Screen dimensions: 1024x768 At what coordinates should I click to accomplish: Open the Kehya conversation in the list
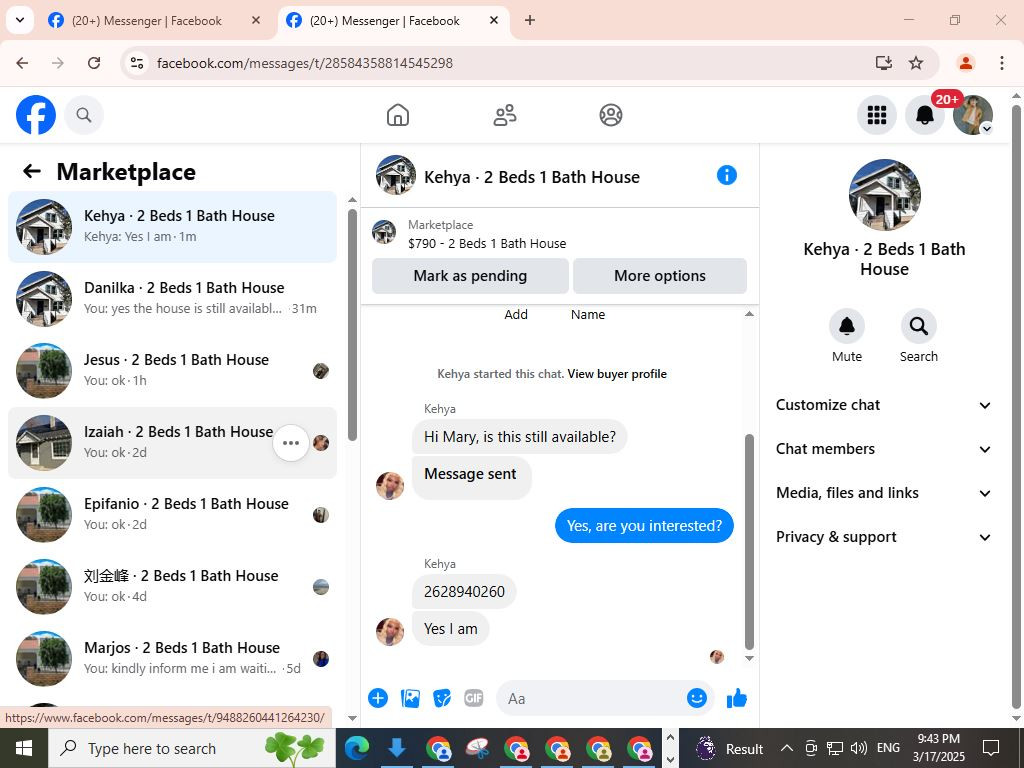[172, 227]
